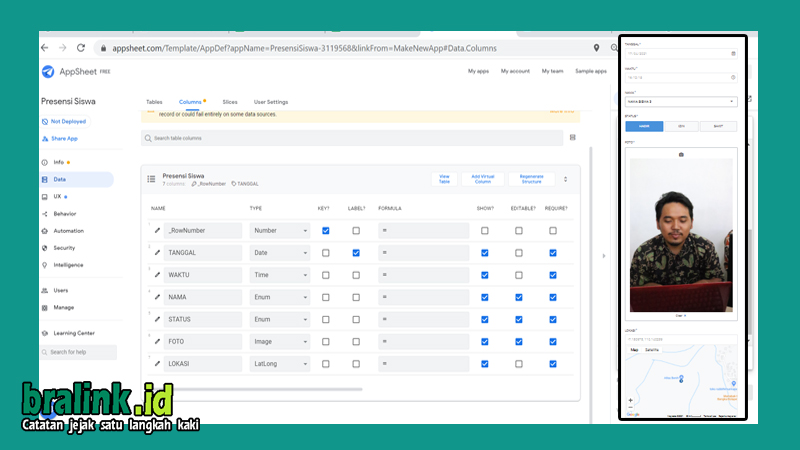
Task: Open the LatLong type dropdown for LOKASI
Action: pyautogui.click(x=280, y=364)
